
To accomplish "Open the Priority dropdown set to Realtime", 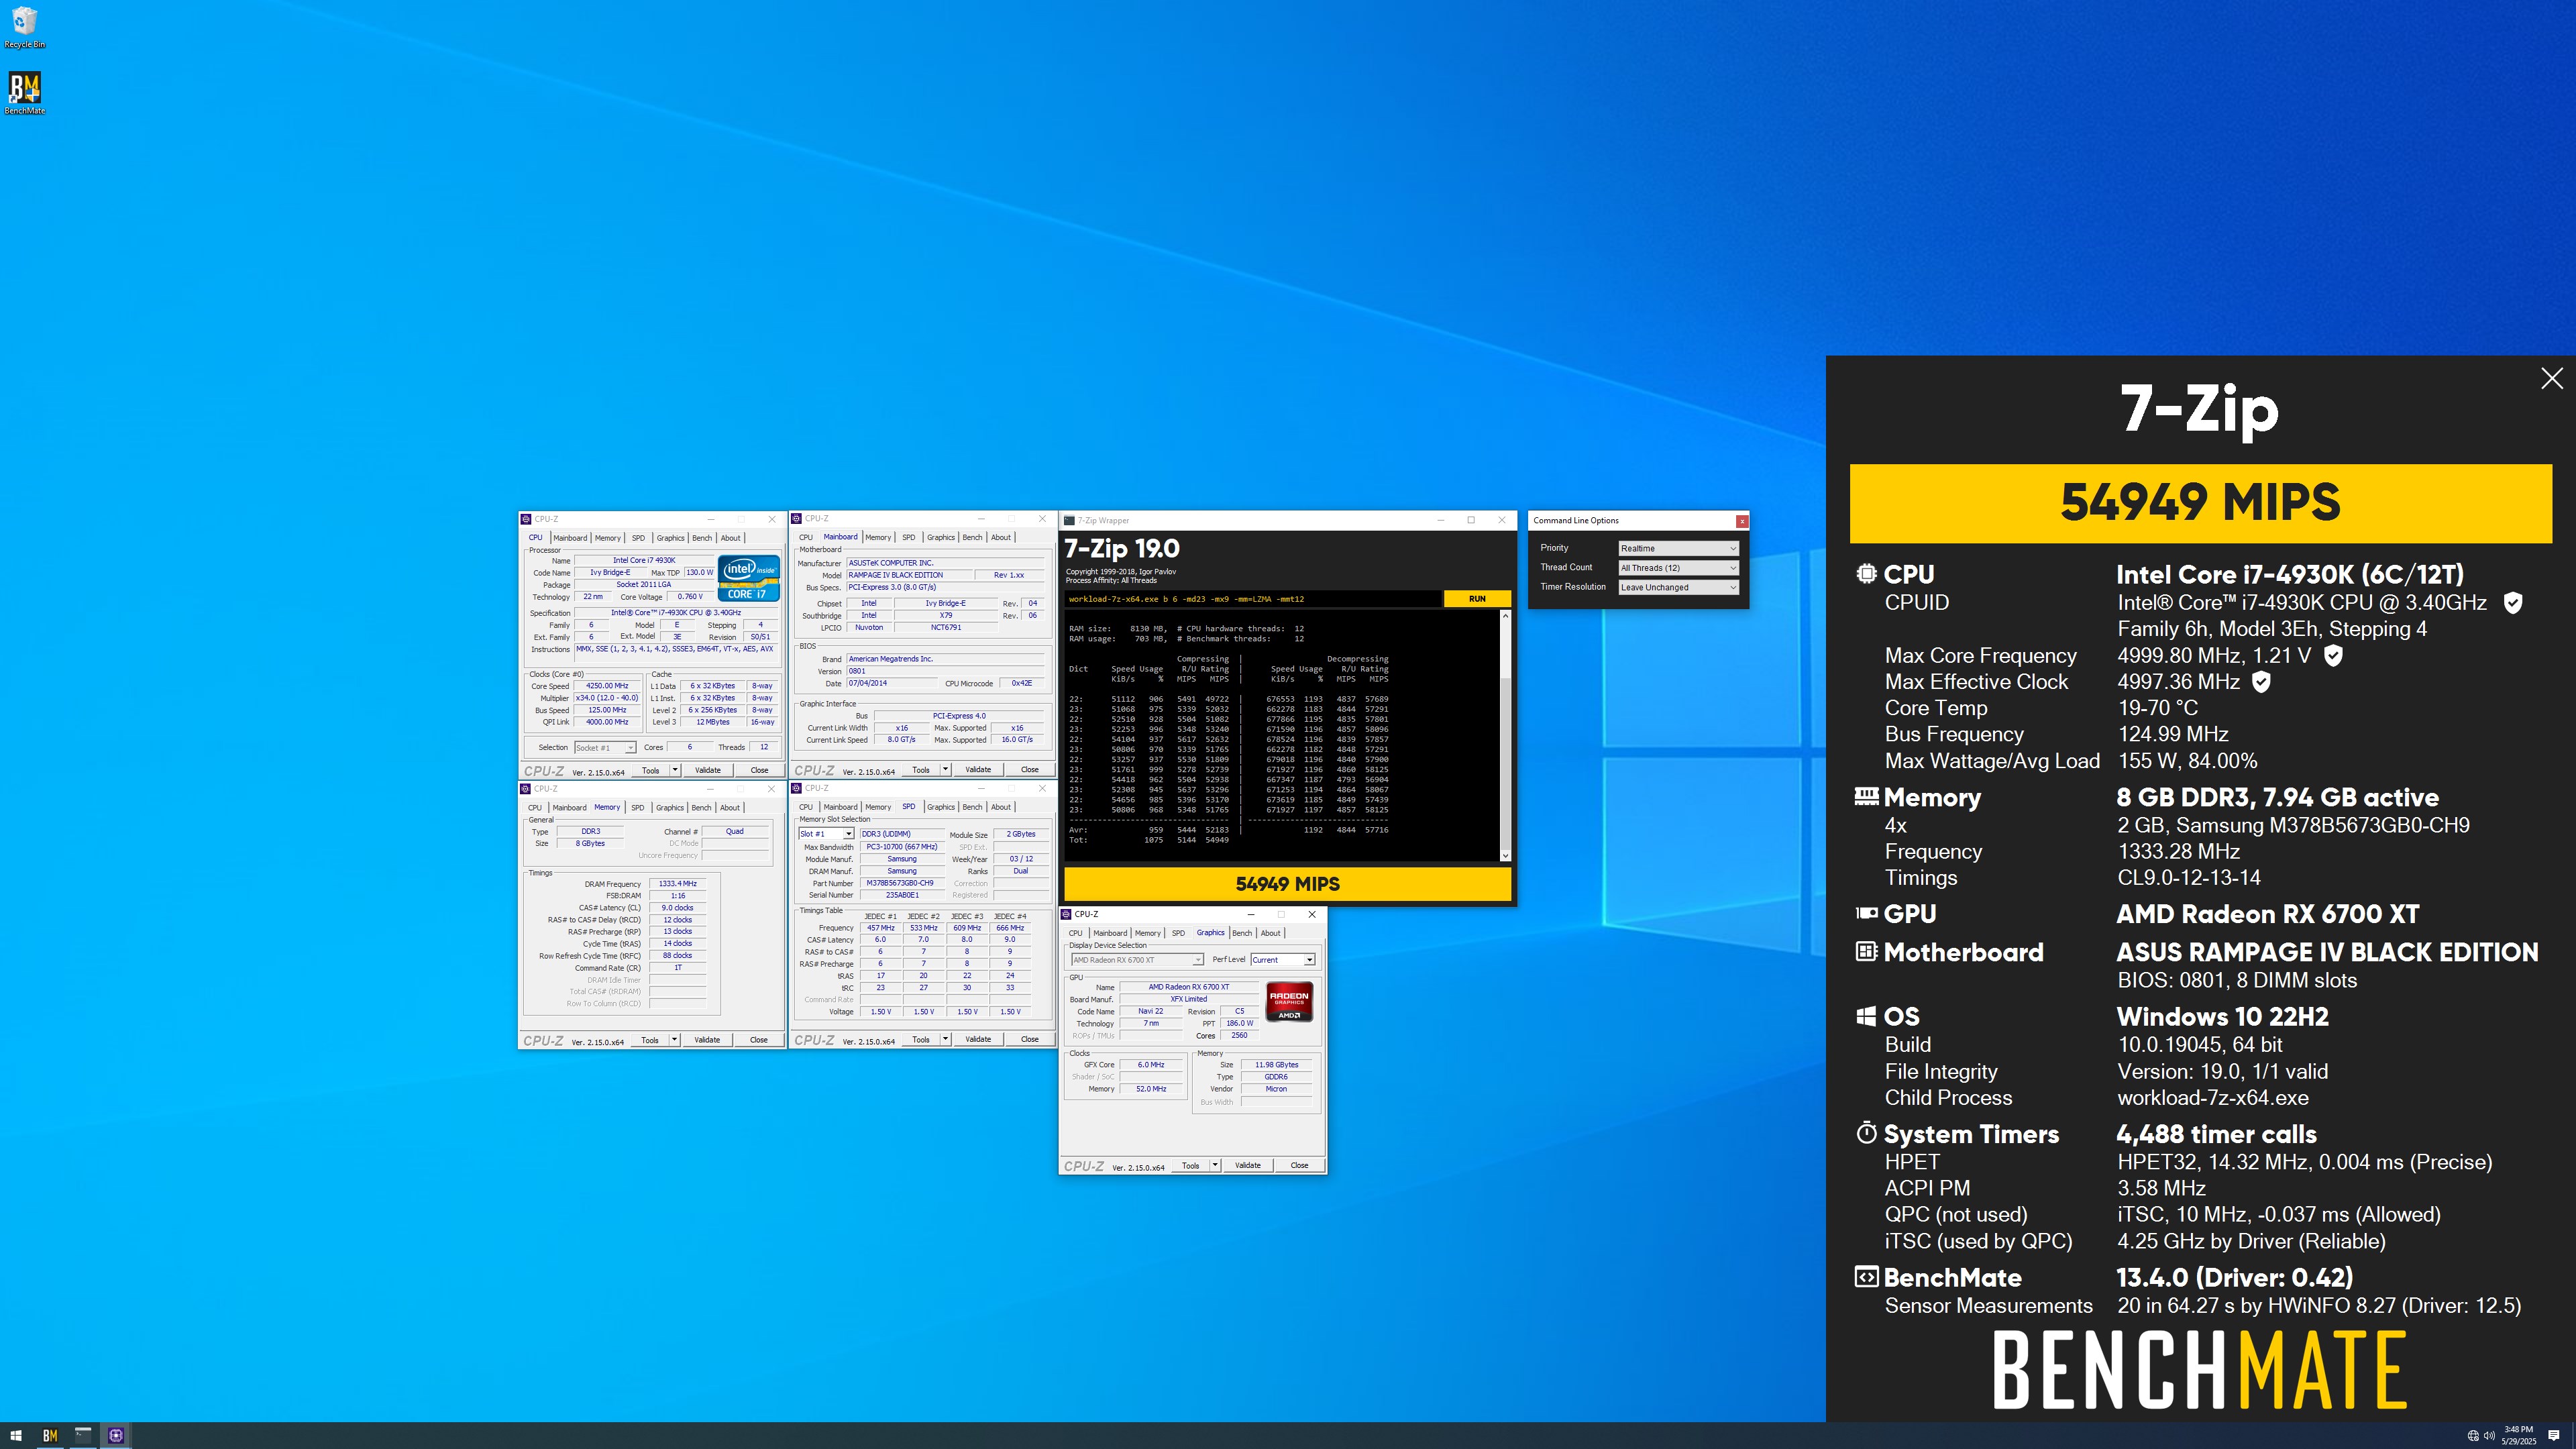I will point(1678,548).
